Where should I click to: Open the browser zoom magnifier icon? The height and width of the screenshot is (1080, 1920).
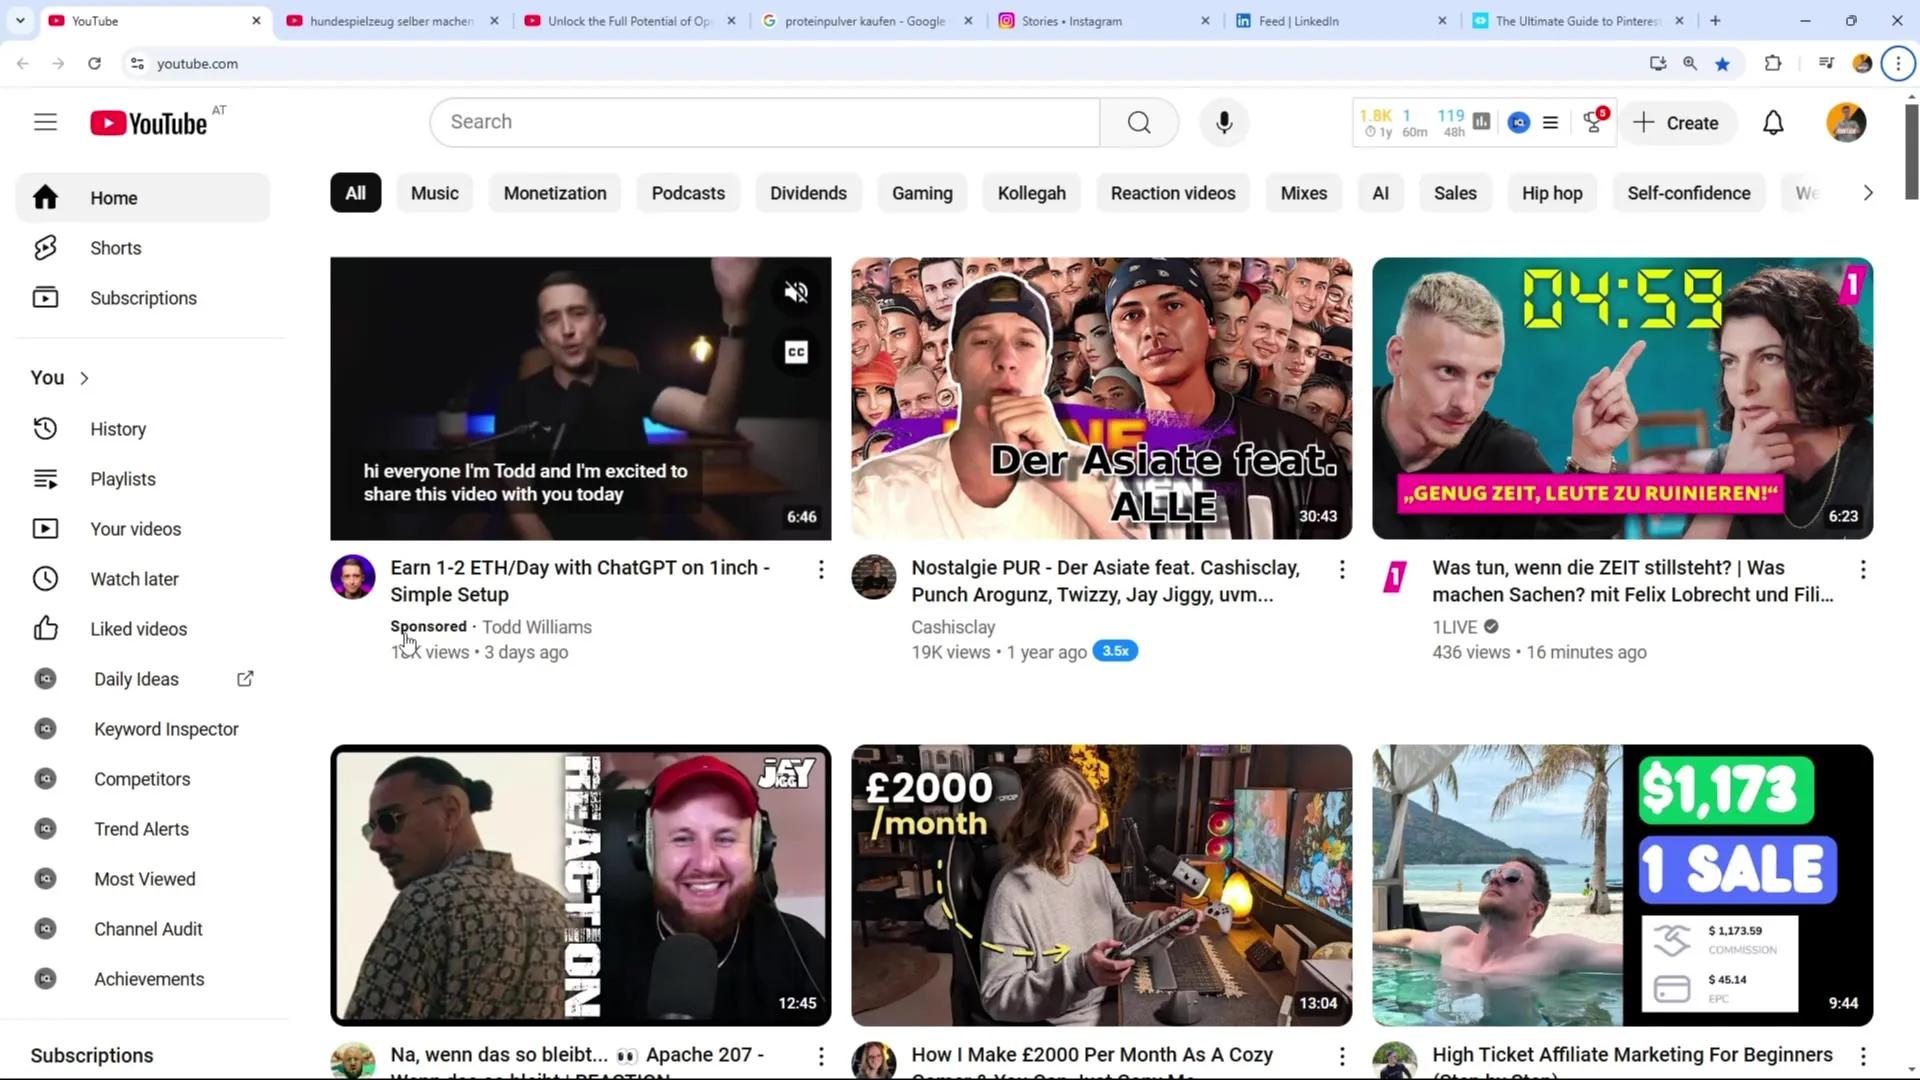(x=1690, y=63)
